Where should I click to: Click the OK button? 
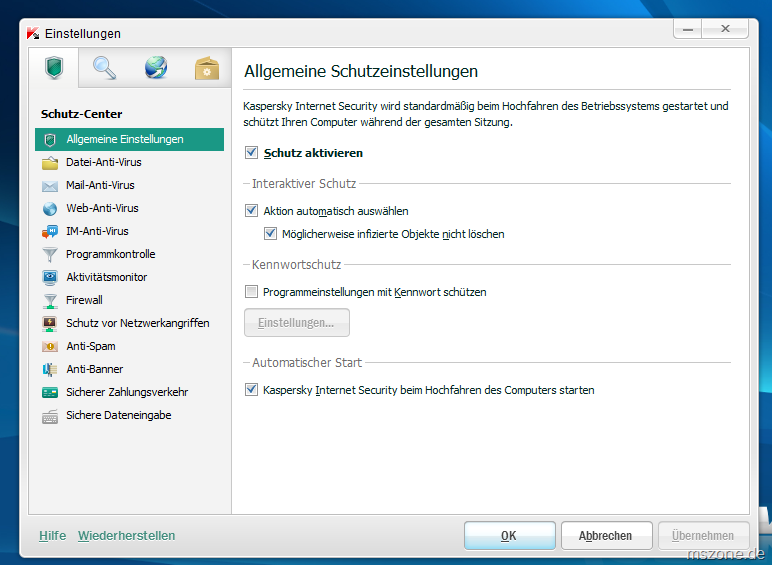[508, 536]
